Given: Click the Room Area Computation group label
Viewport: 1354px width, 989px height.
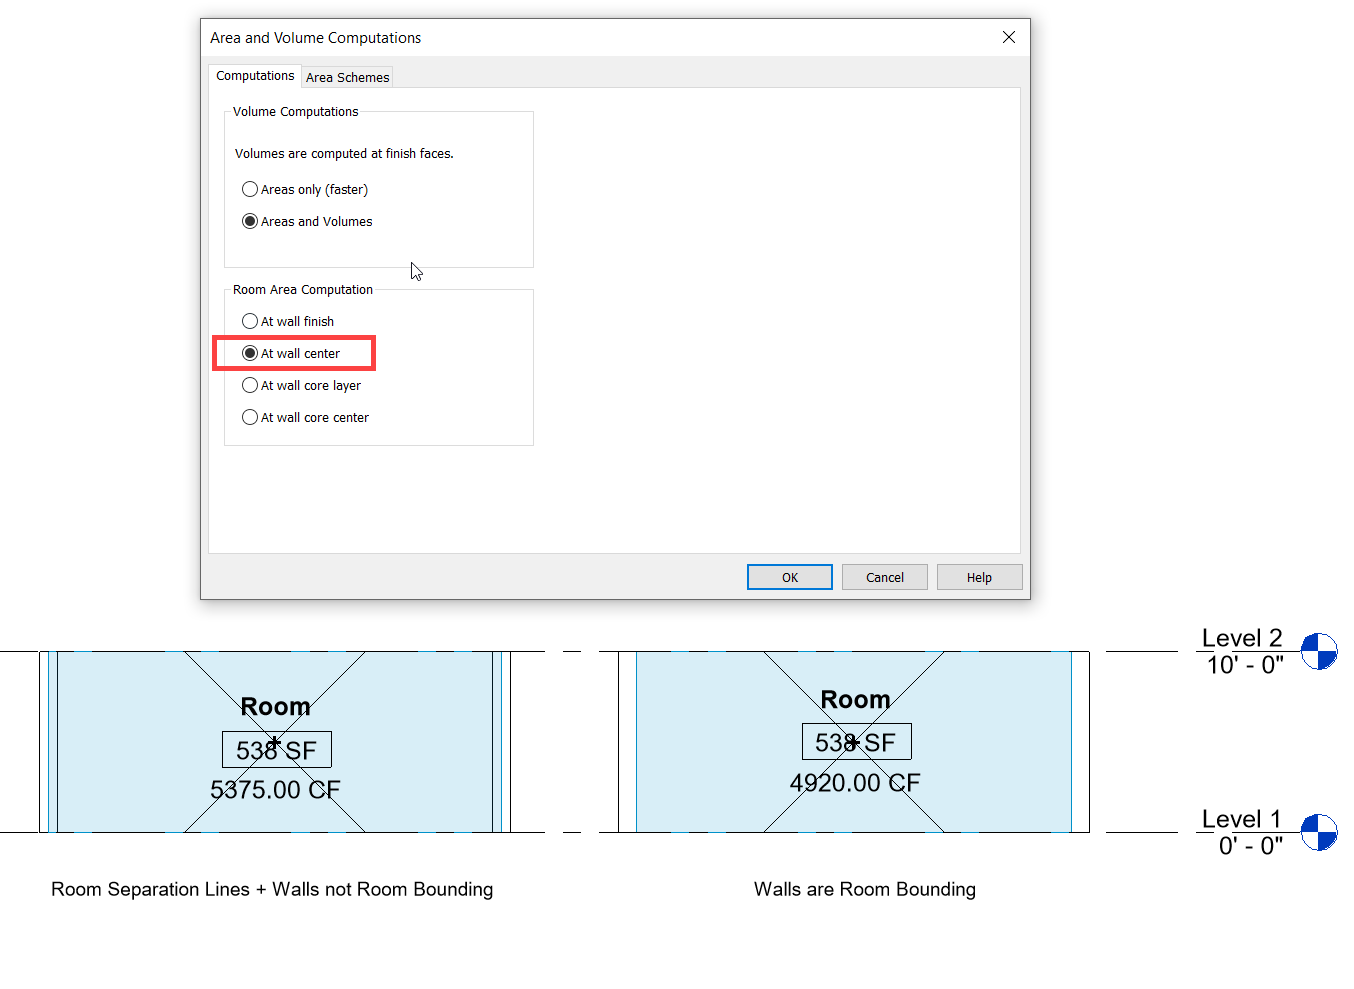Looking at the screenshot, I should 303,290.
